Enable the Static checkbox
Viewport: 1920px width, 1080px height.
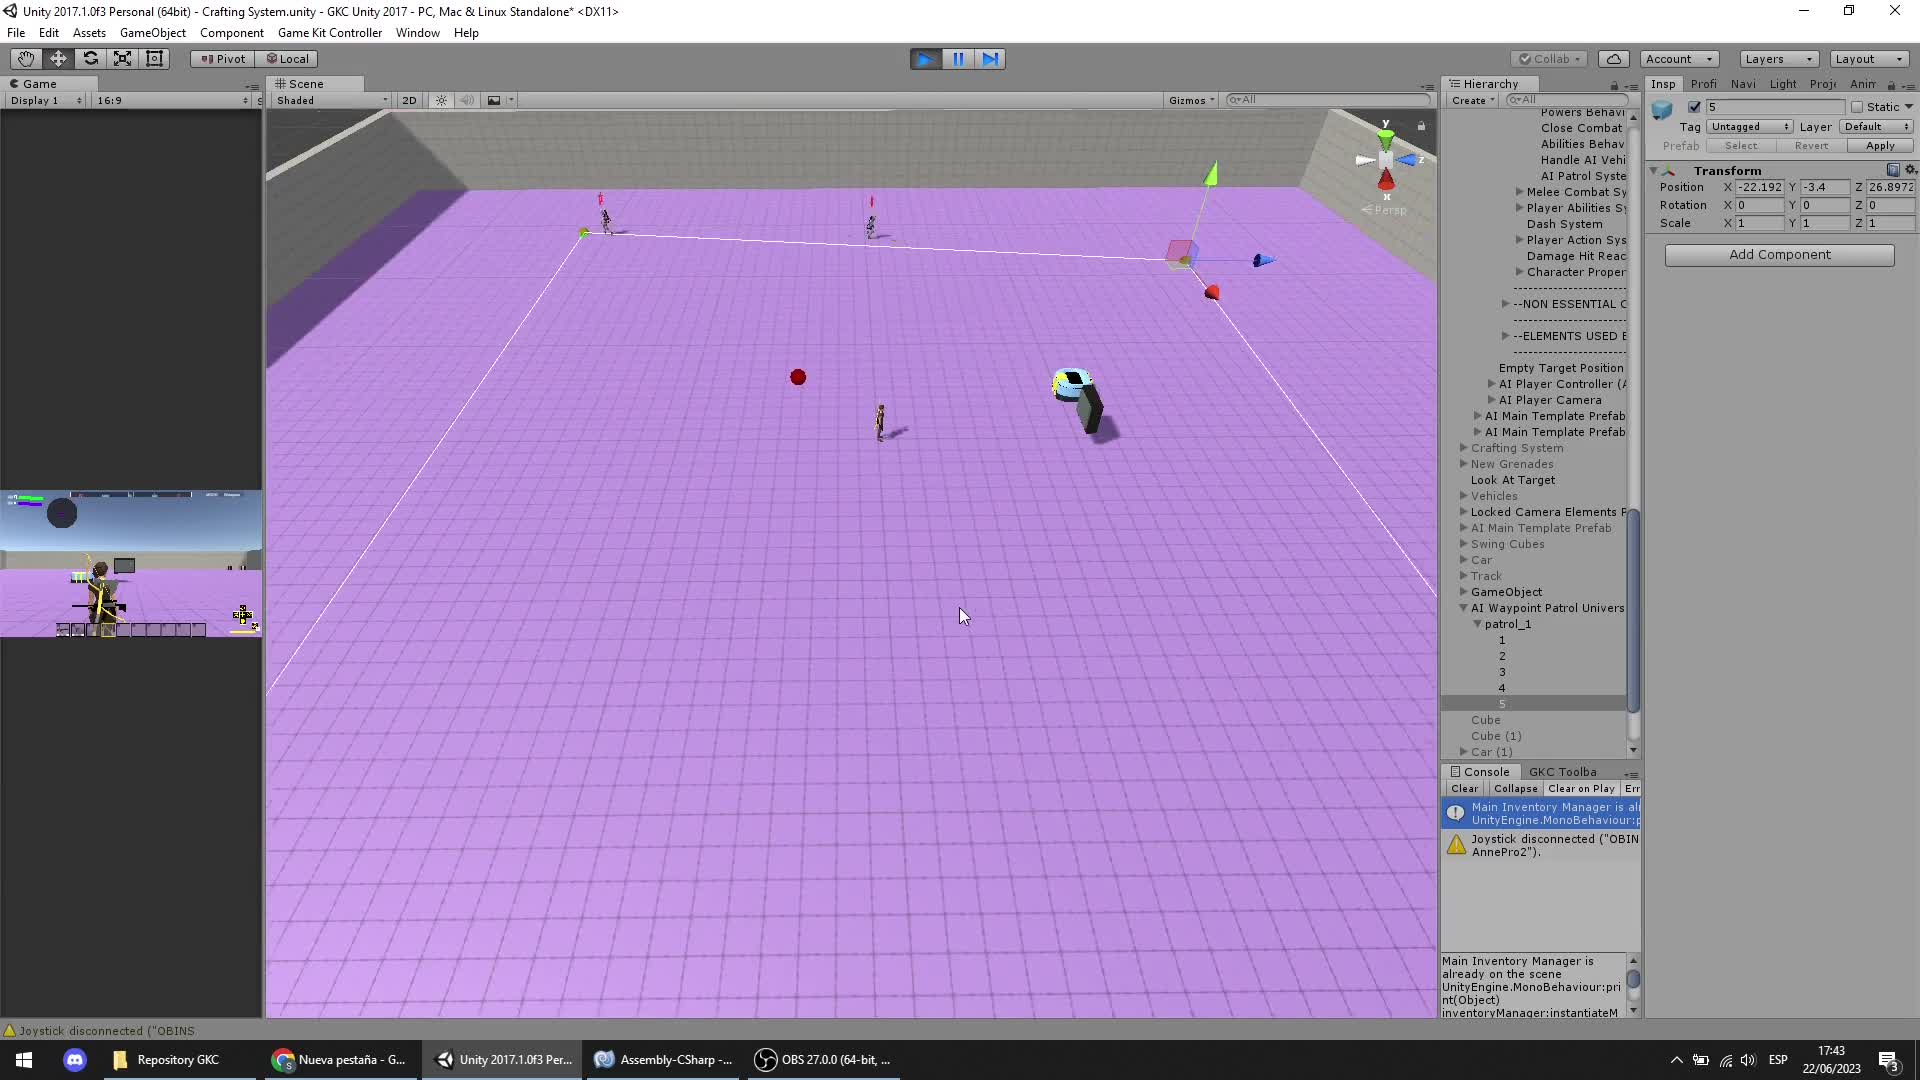1857,107
